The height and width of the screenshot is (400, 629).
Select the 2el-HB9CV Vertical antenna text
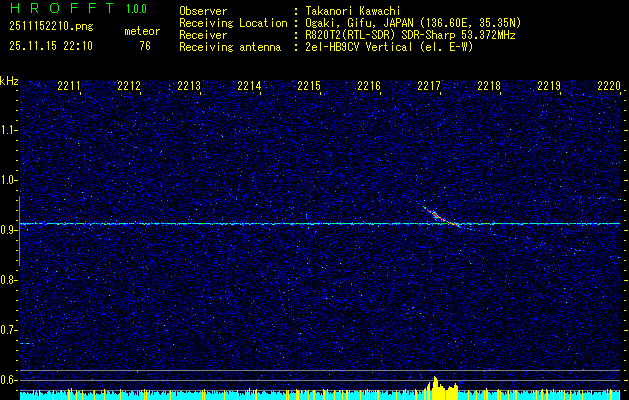click(390, 47)
